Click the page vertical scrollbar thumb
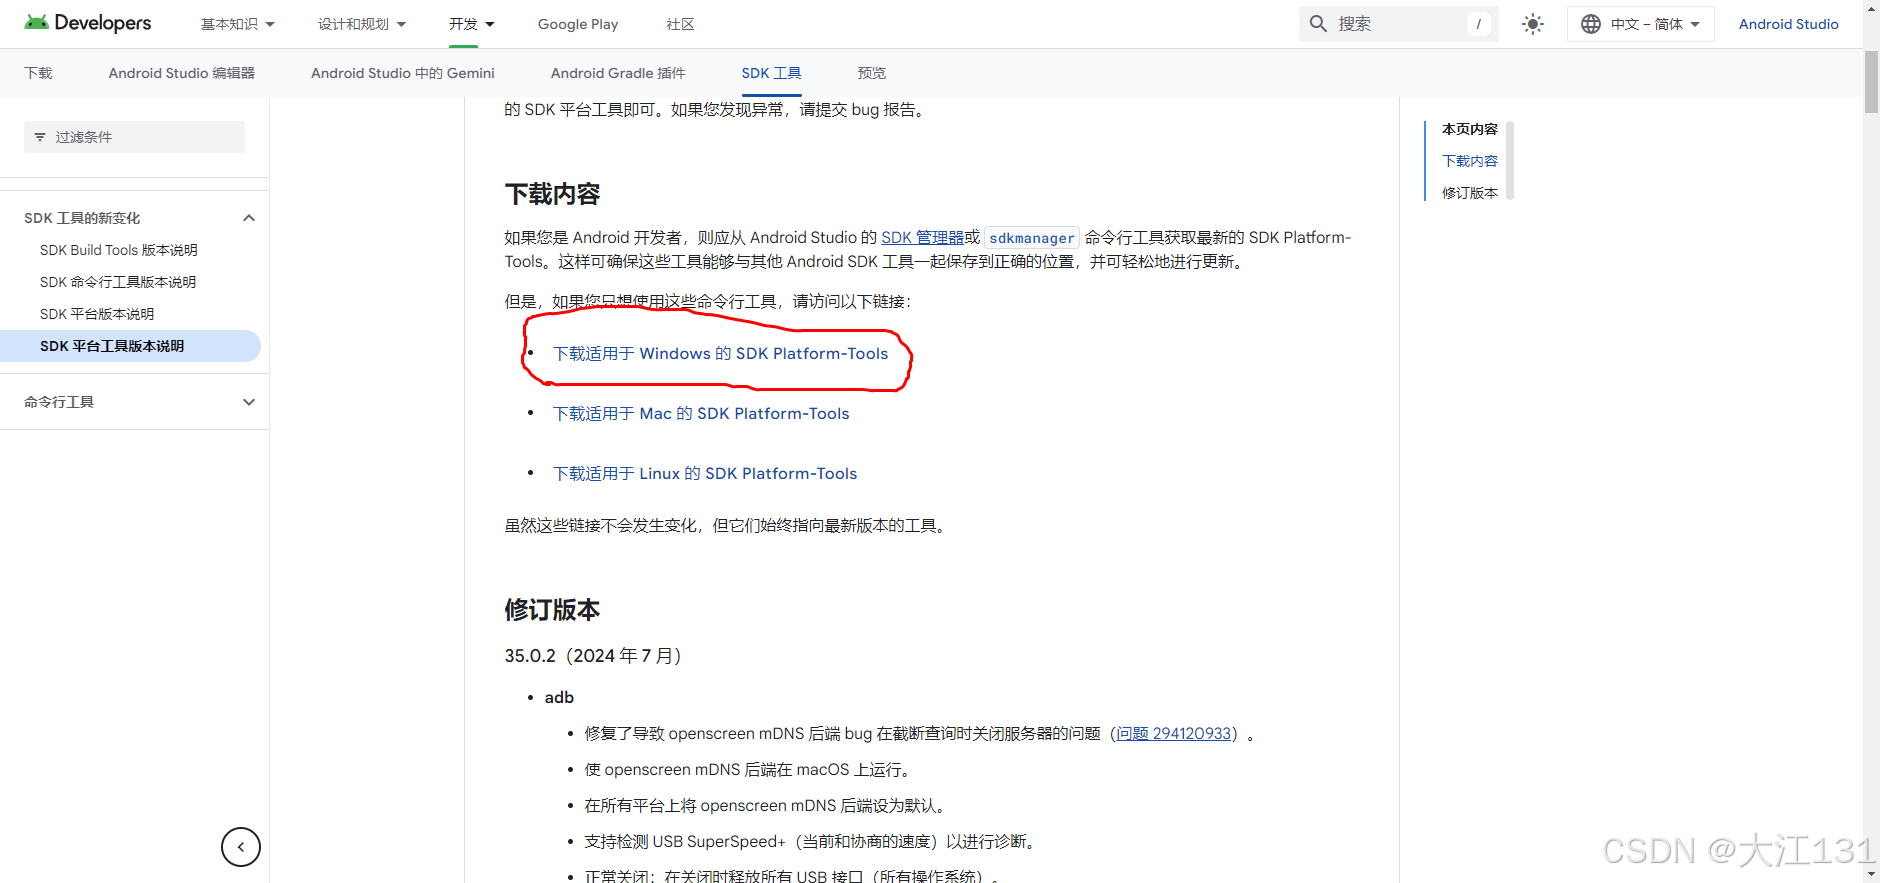This screenshot has width=1880, height=883. [1871, 82]
